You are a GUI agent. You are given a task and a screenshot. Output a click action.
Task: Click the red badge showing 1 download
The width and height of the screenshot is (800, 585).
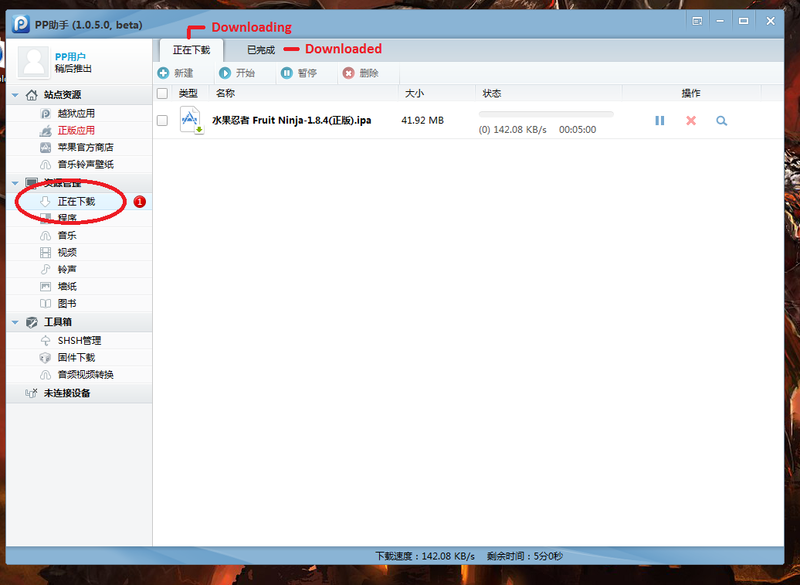tap(139, 201)
